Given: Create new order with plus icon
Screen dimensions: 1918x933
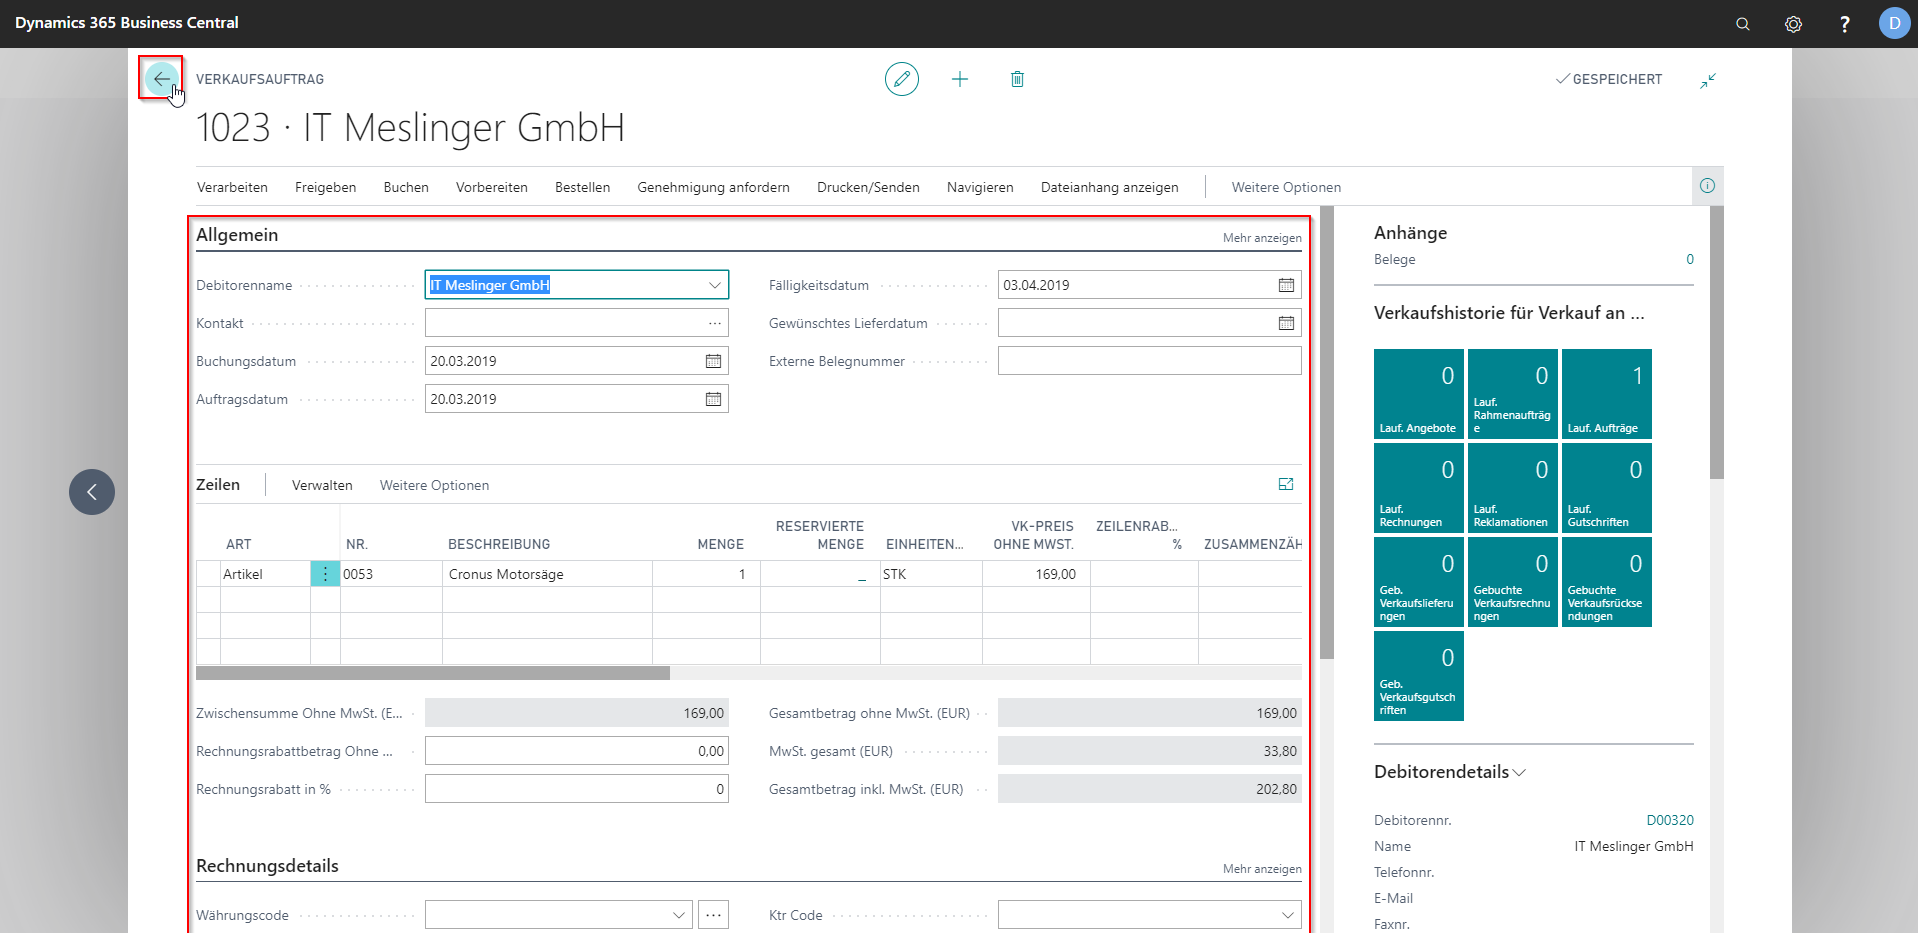Looking at the screenshot, I should pyautogui.click(x=960, y=79).
